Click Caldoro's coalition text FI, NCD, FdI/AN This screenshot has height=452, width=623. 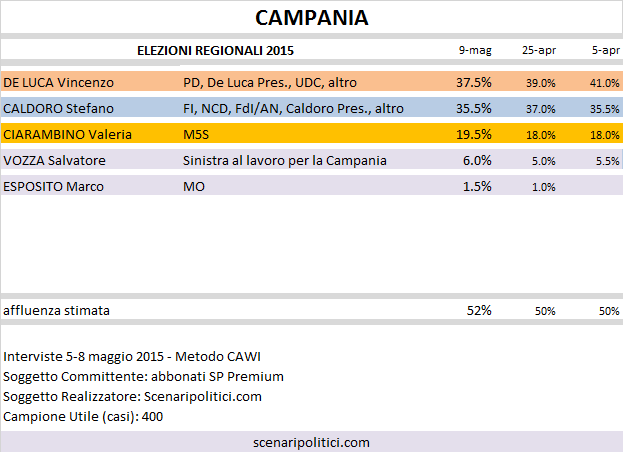click(x=232, y=108)
